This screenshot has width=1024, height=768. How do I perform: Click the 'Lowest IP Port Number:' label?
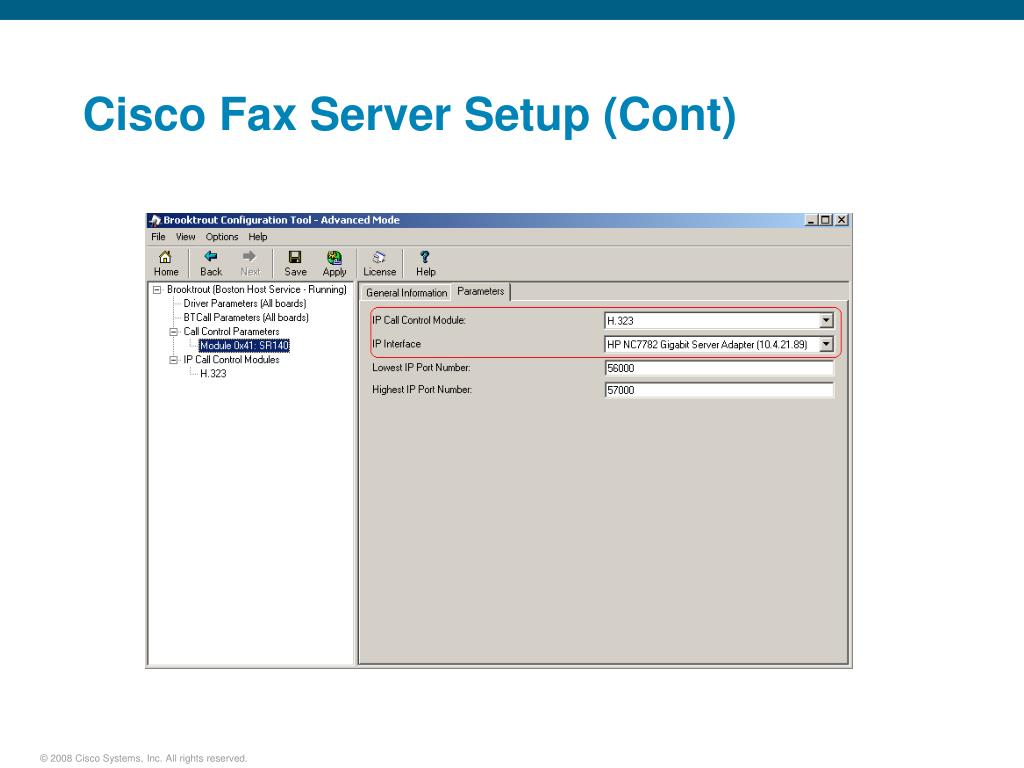421,368
